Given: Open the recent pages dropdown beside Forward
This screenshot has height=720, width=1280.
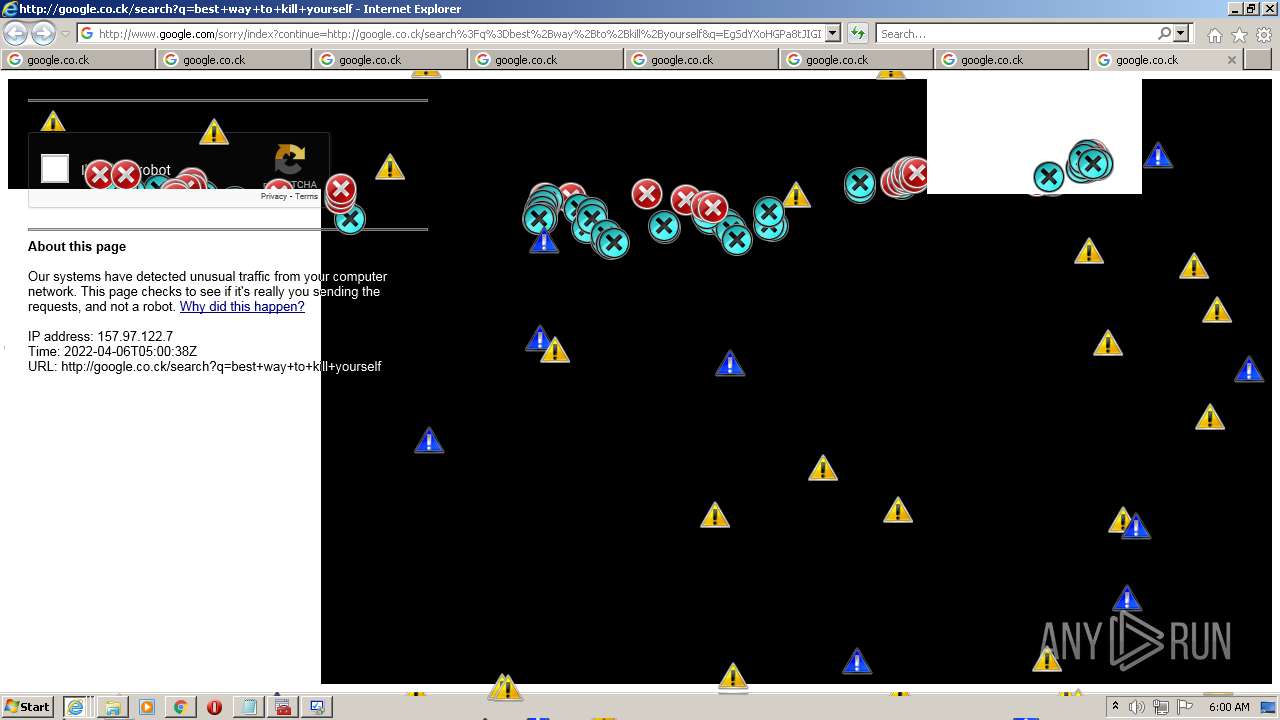Looking at the screenshot, I should pos(65,34).
